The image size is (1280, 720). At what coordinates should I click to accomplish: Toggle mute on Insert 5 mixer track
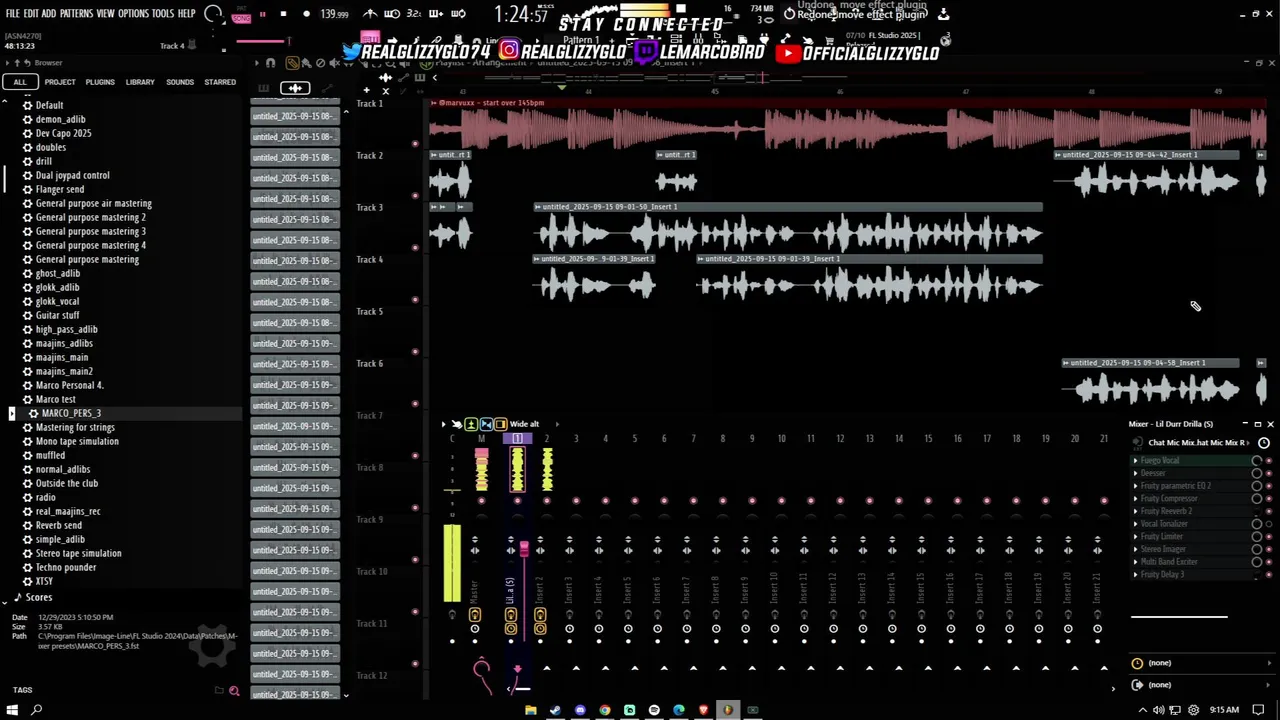coord(634,501)
